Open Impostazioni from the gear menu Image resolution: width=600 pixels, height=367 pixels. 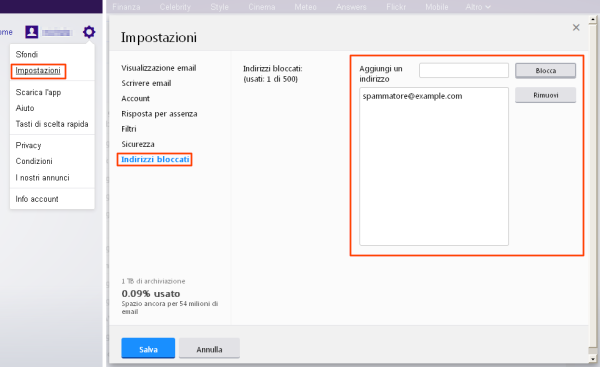38,71
